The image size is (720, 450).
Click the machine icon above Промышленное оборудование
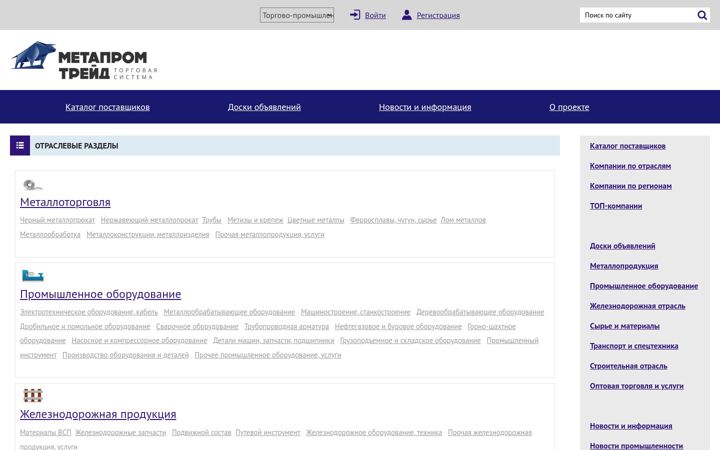click(33, 276)
